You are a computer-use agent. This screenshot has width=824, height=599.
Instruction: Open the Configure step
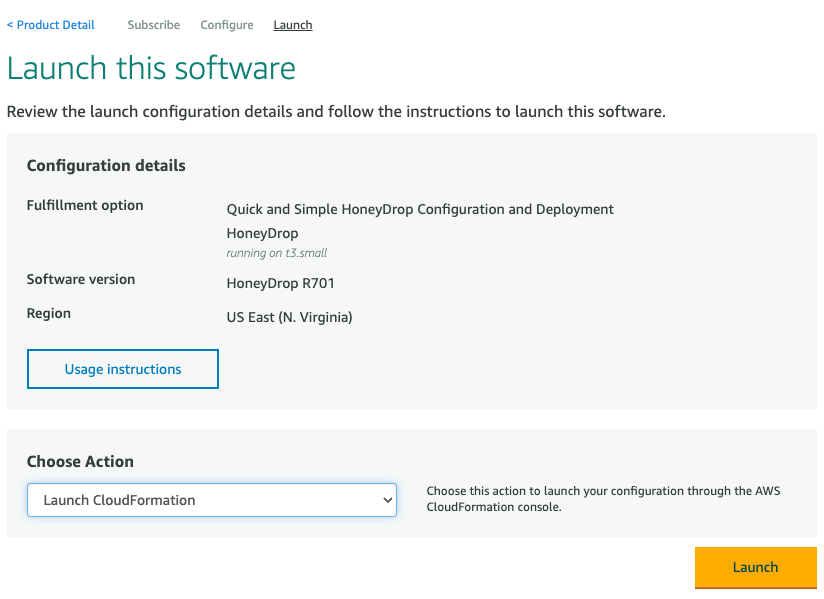coord(226,25)
